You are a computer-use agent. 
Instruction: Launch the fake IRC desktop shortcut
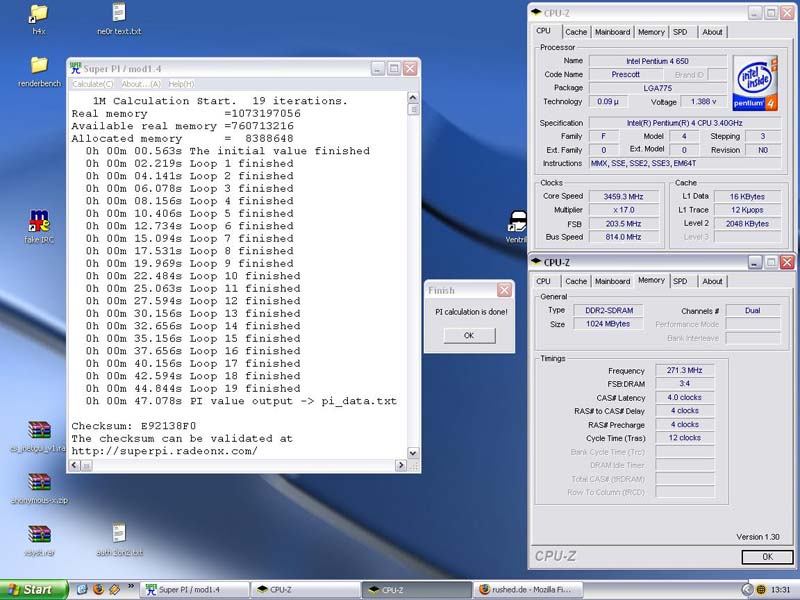click(39, 220)
